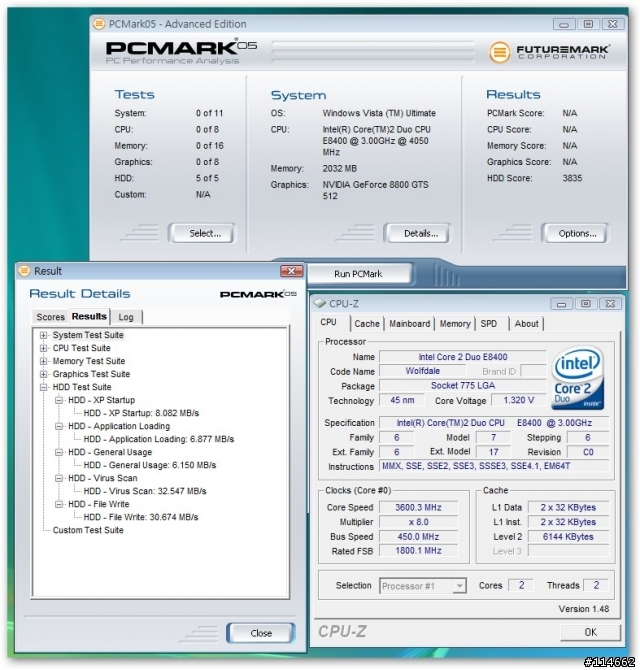Expand the Graphics Test Suite node
This screenshot has height=670, width=640.
pyautogui.click(x=43, y=374)
